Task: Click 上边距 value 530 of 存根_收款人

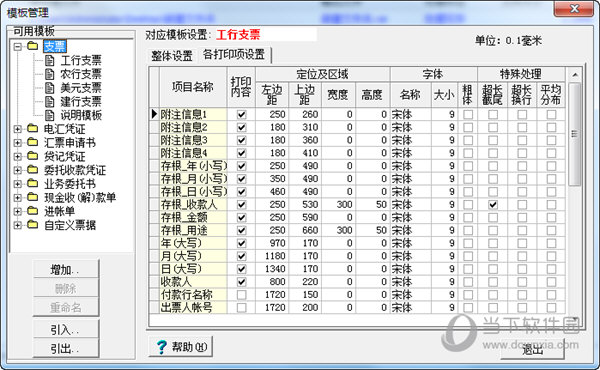Action: (305, 204)
